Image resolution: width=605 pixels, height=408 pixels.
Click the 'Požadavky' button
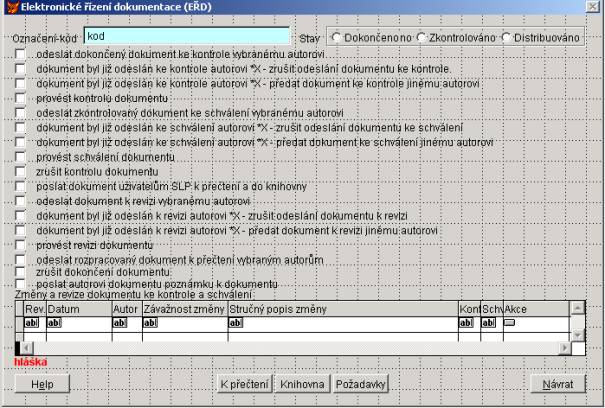360,383
